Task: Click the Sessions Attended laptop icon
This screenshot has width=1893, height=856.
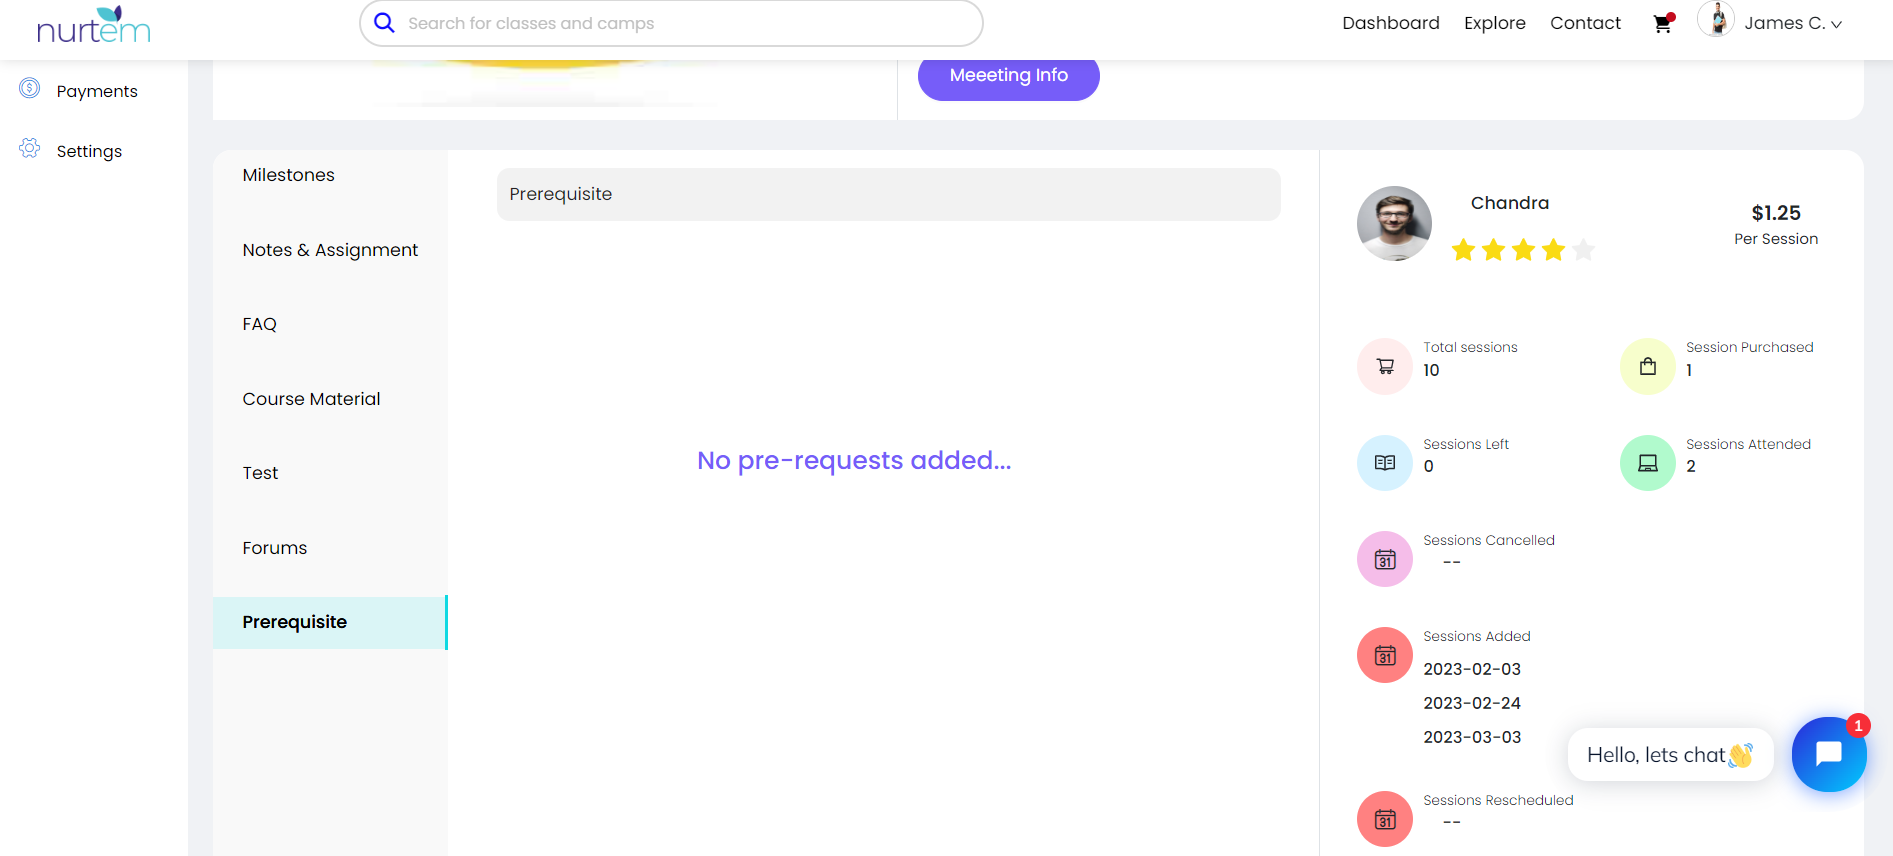Action: (1647, 463)
